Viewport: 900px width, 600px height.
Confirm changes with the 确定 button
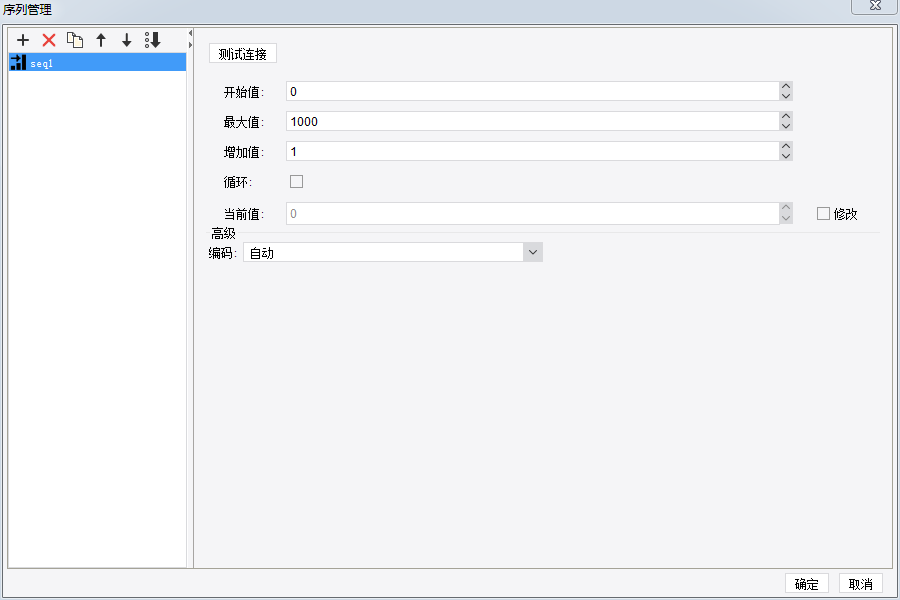[x=806, y=583]
